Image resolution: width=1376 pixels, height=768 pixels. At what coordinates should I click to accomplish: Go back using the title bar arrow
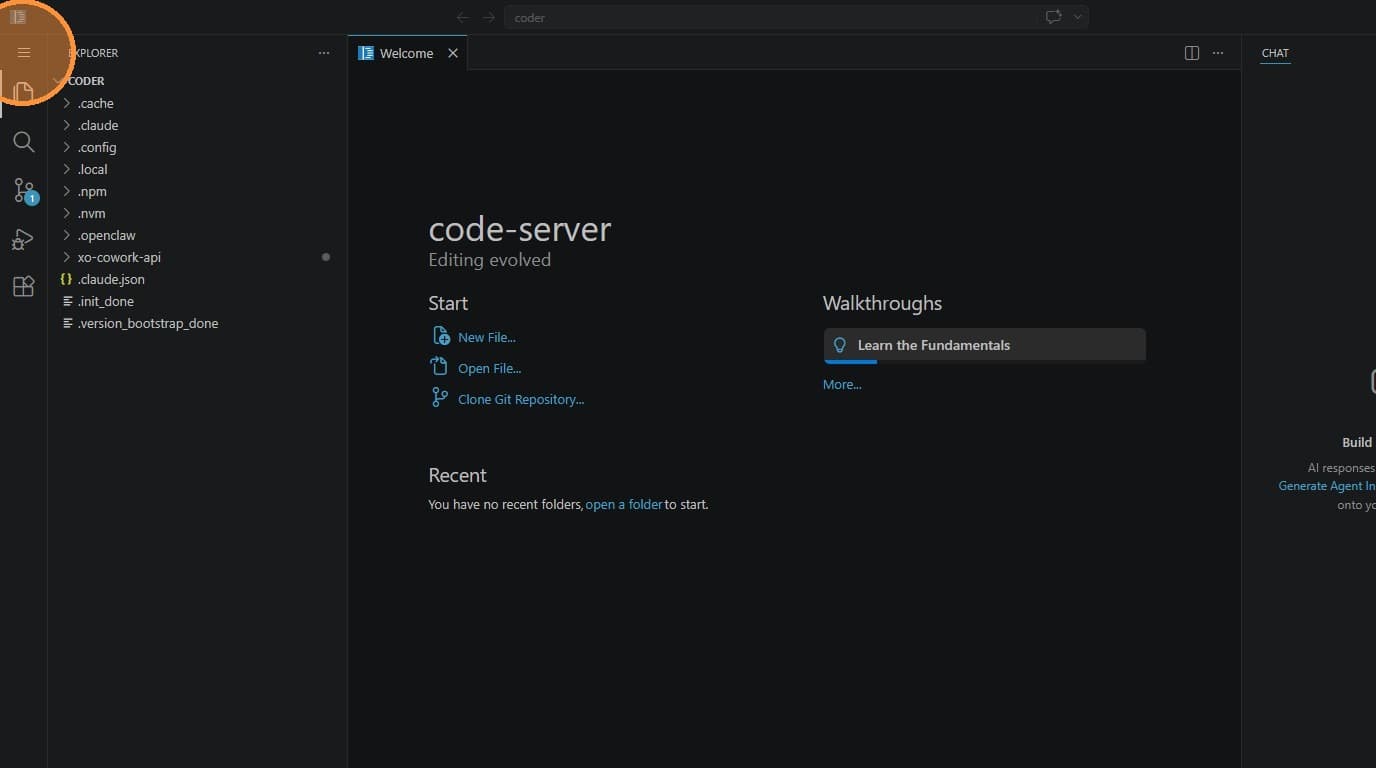pyautogui.click(x=462, y=17)
